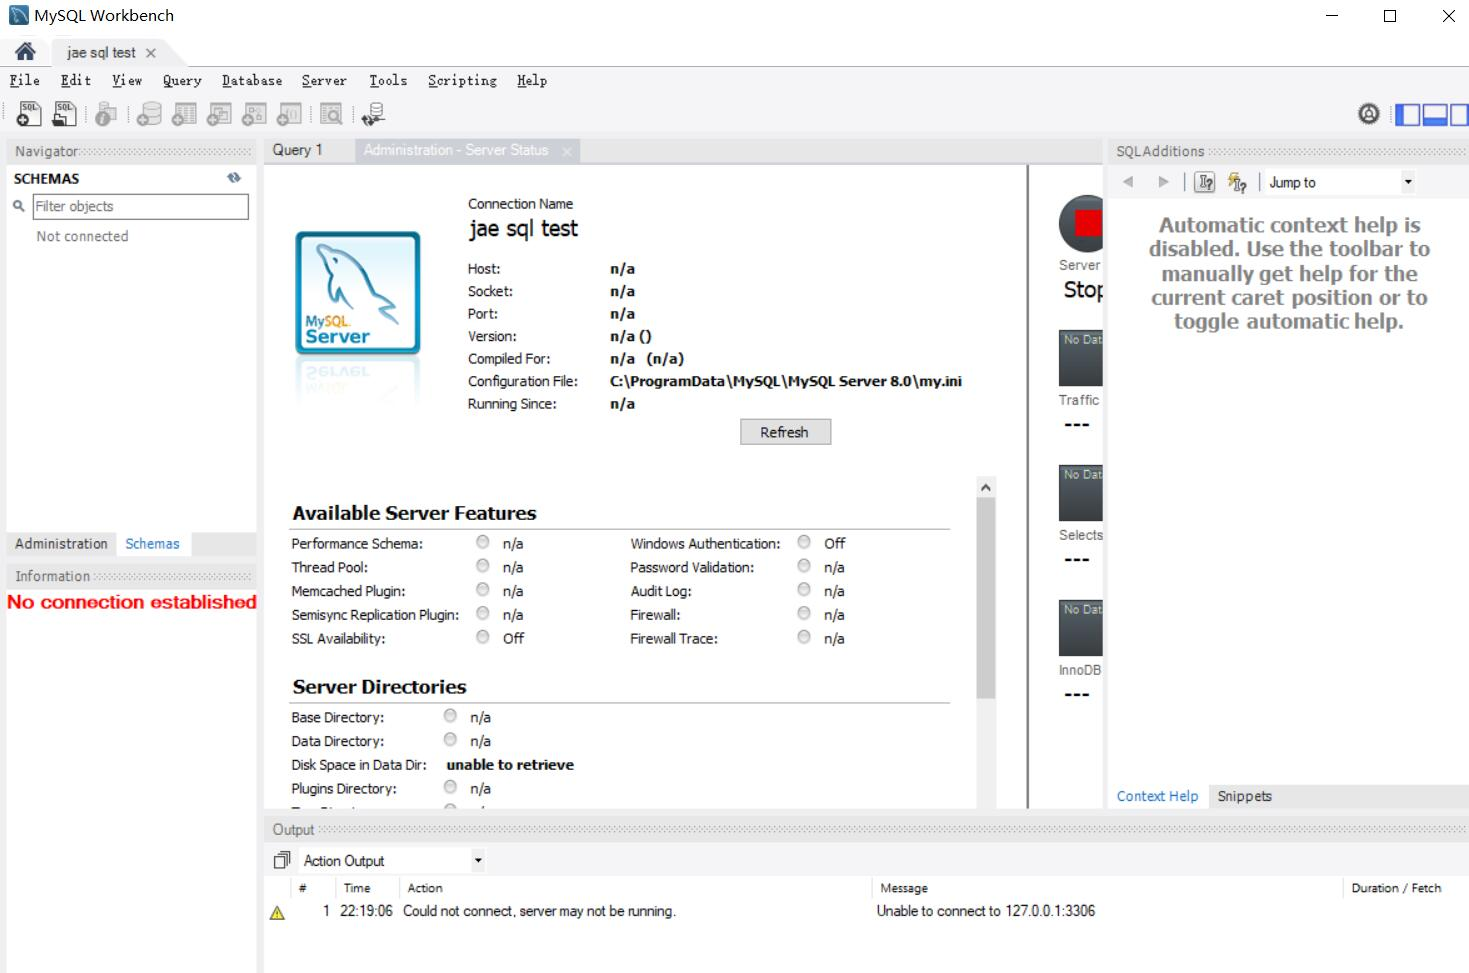The height and width of the screenshot is (973, 1469).
Task: Create new view toolbar icon
Action: (219, 114)
